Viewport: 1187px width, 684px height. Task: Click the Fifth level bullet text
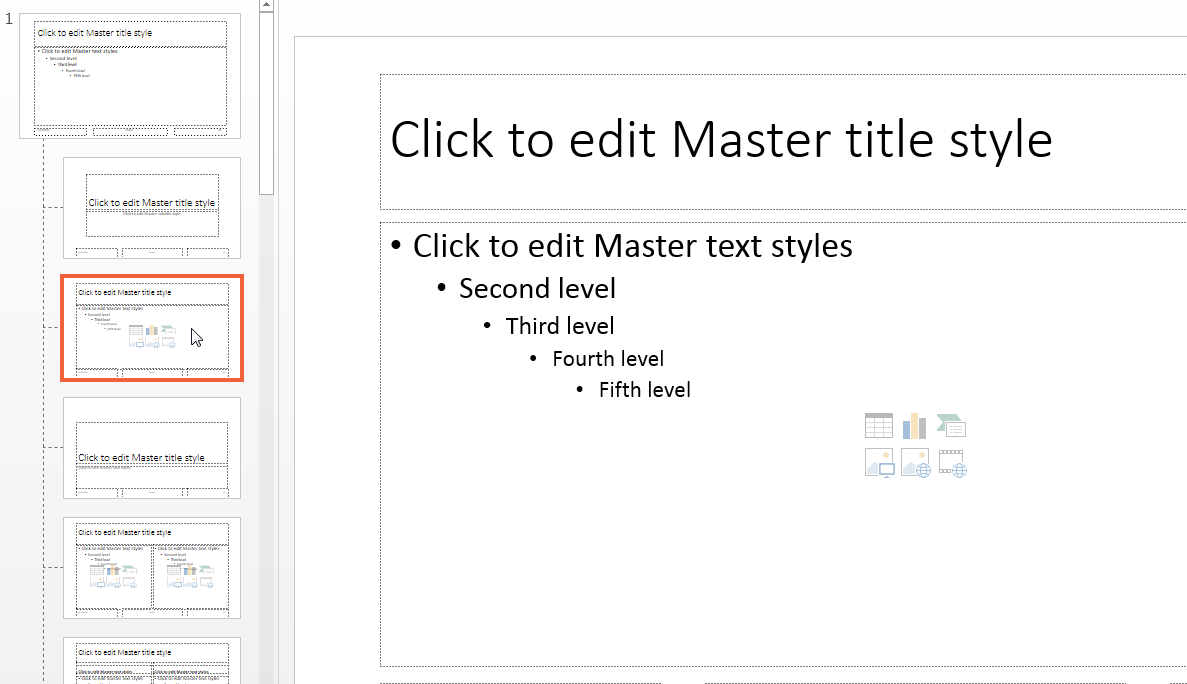(x=645, y=390)
